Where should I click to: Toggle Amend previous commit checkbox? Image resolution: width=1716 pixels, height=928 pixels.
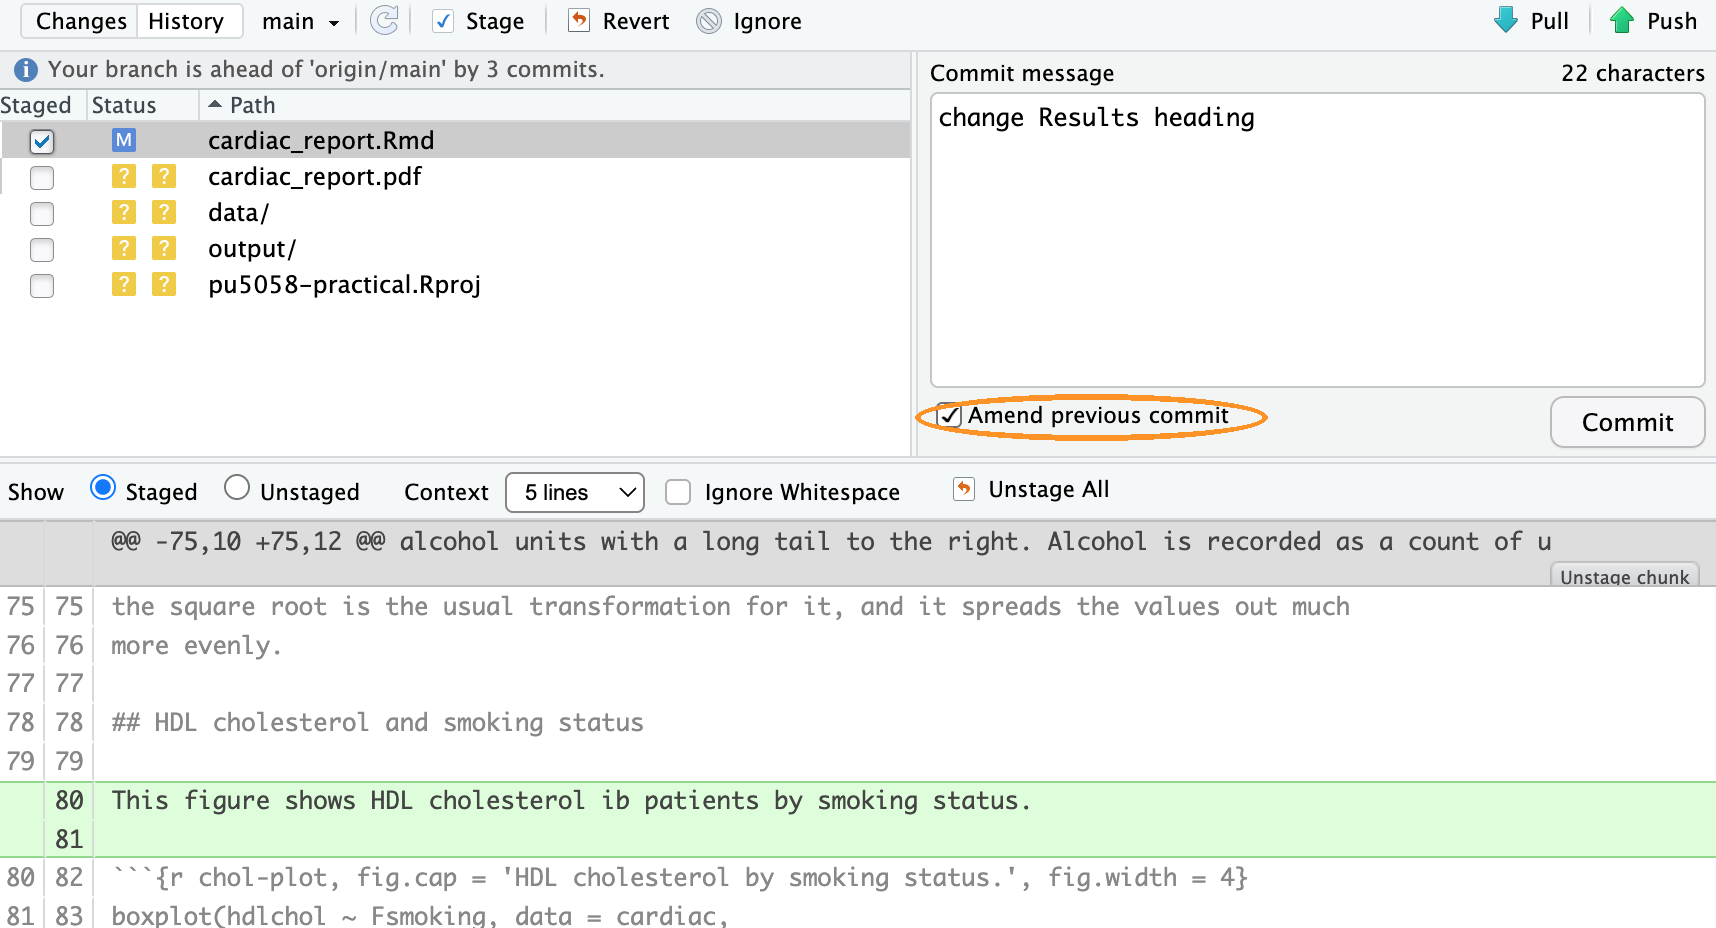point(950,415)
